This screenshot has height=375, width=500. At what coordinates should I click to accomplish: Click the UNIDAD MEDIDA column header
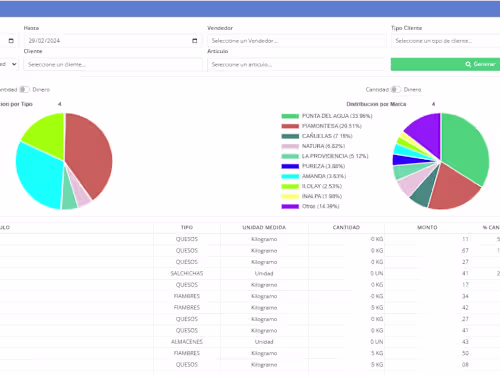[264, 227]
